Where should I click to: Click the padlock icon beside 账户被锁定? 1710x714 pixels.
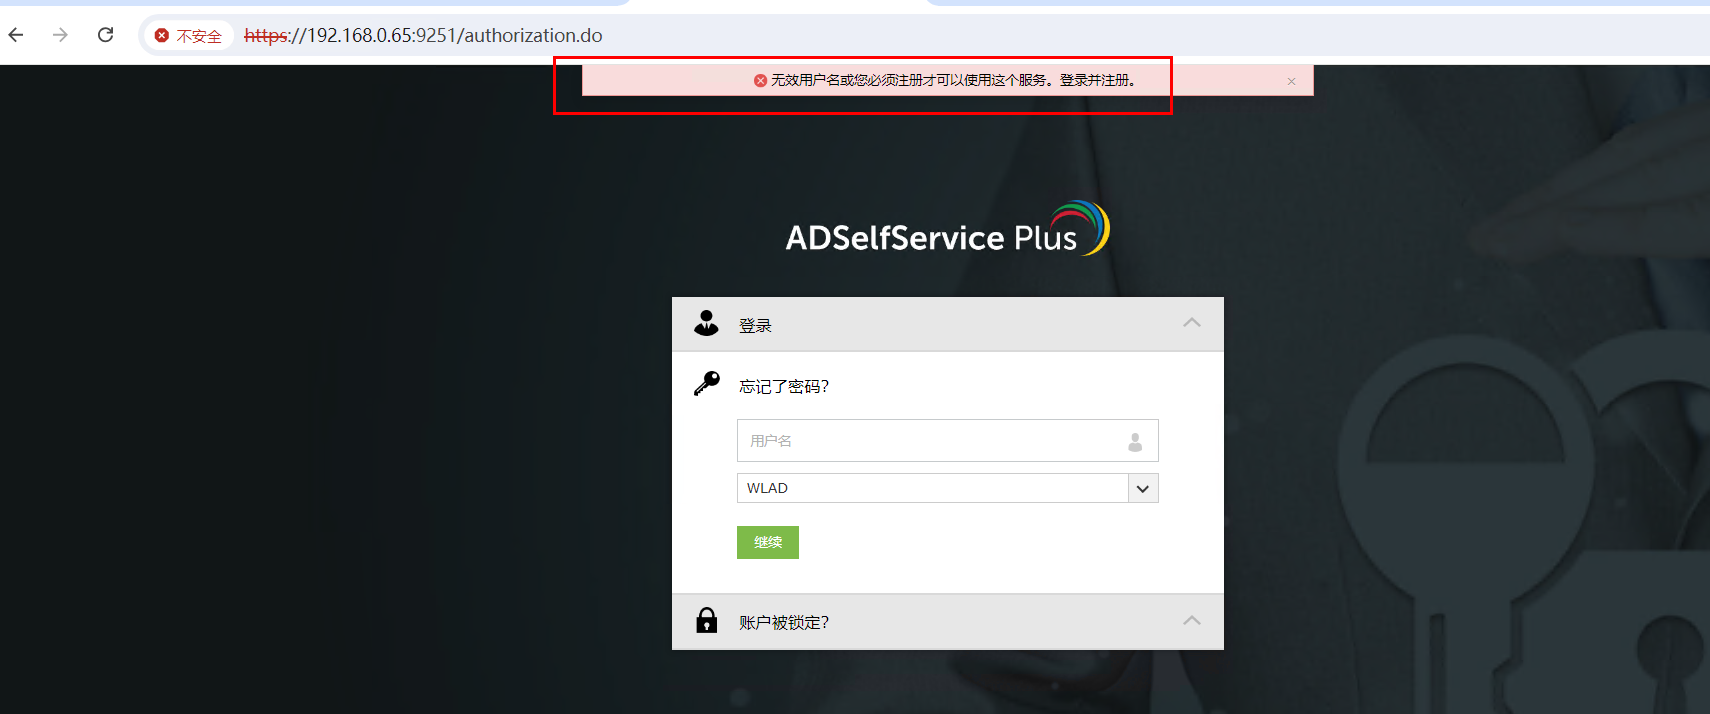[707, 620]
